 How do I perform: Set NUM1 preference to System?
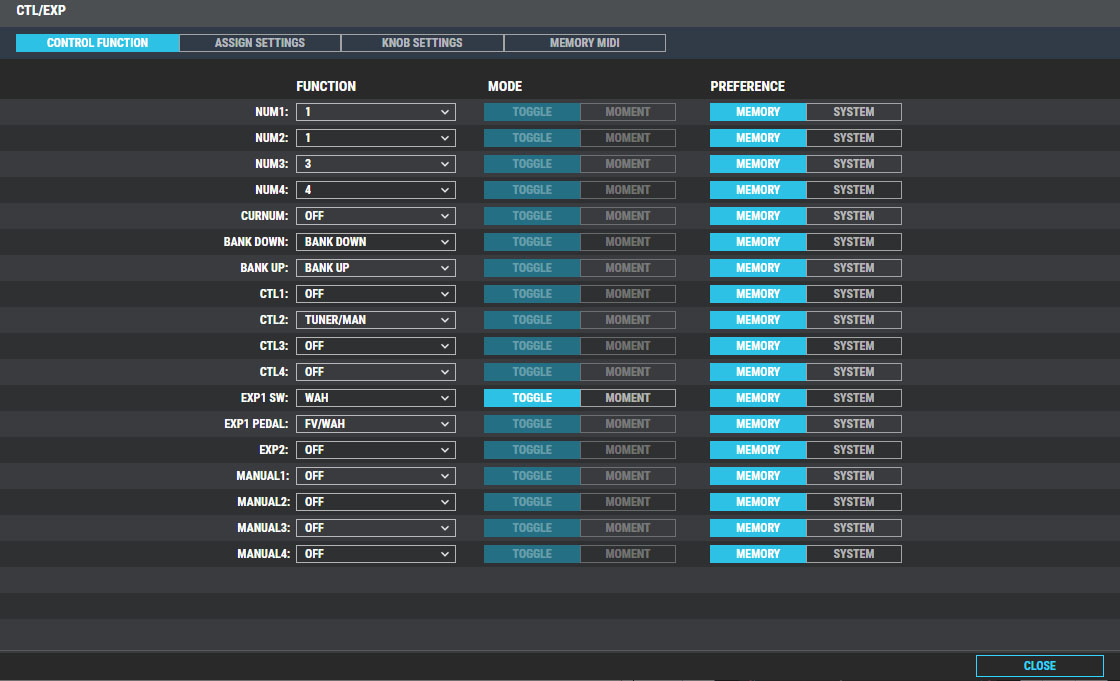pos(854,112)
